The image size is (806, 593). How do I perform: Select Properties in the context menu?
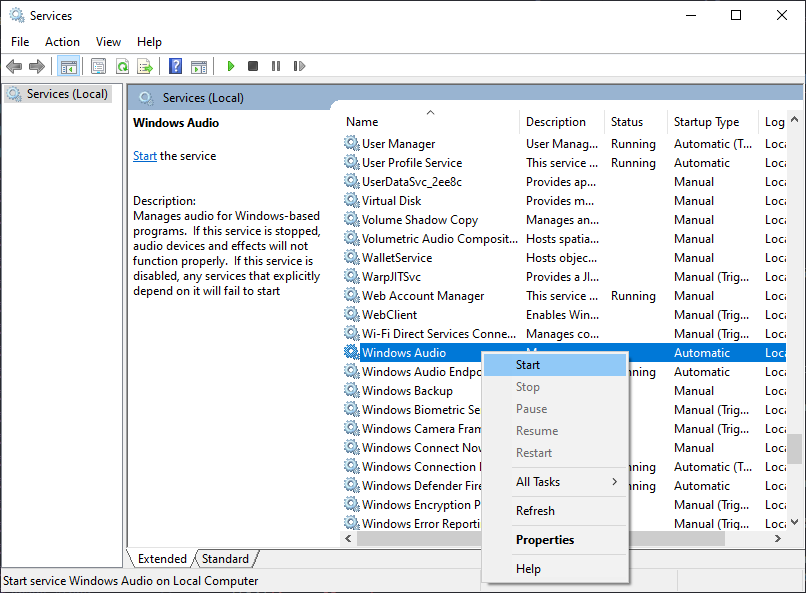click(544, 540)
